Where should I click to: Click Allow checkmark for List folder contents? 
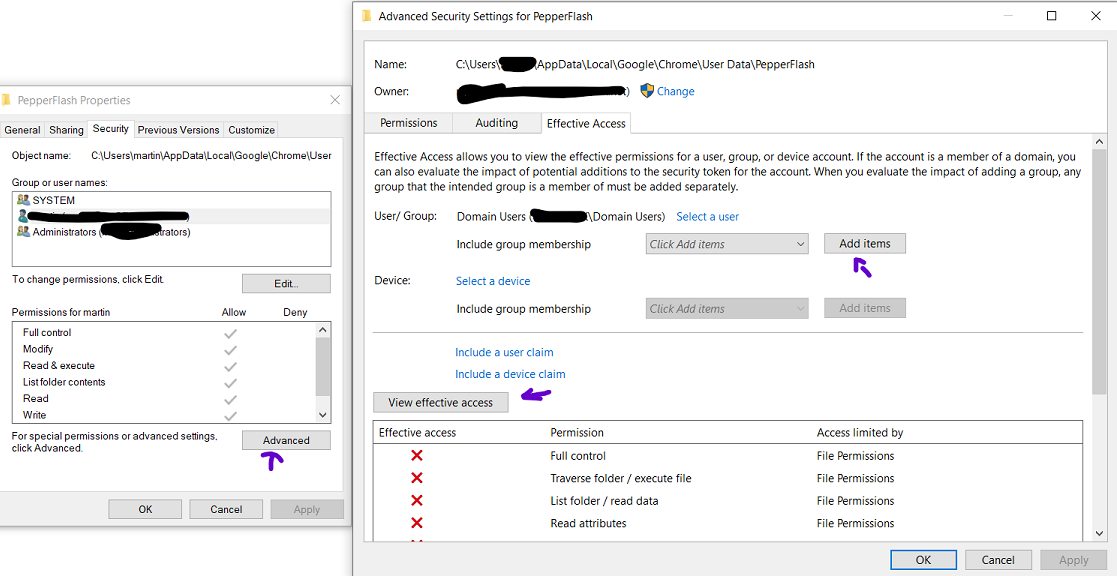point(230,382)
